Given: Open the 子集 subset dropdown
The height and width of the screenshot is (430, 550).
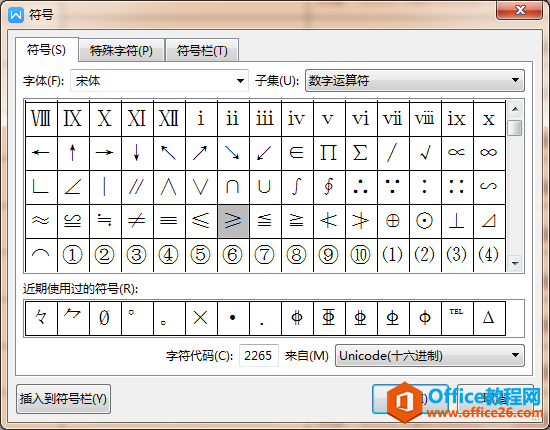Looking at the screenshot, I should [x=415, y=81].
